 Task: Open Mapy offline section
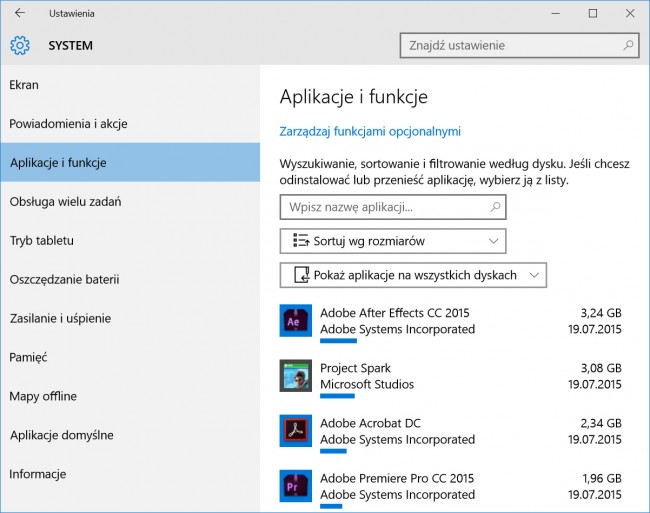point(130,396)
